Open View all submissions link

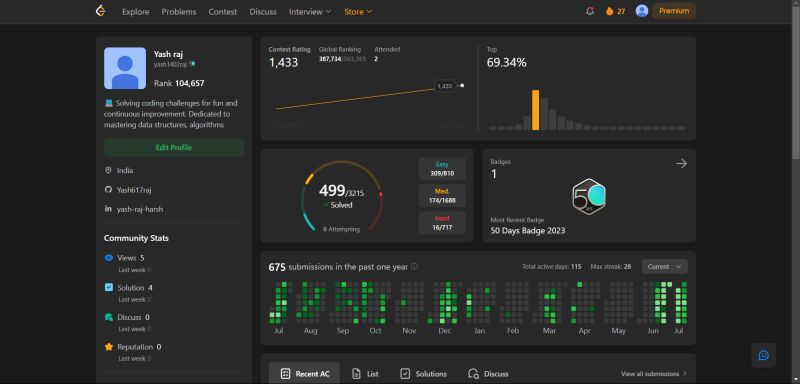(x=654, y=374)
